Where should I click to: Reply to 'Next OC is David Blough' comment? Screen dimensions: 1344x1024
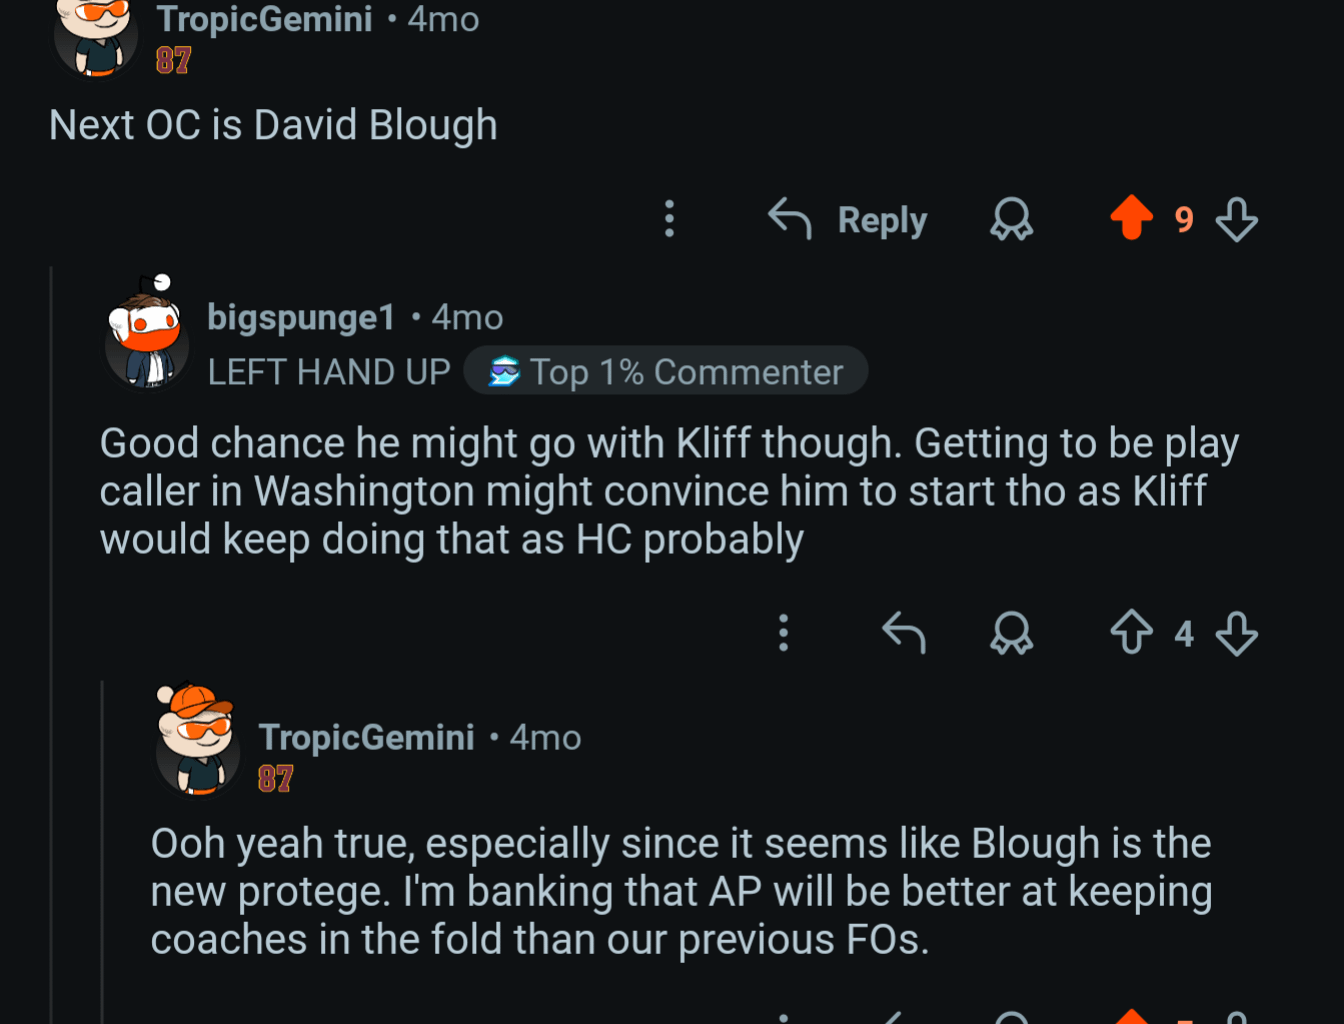click(848, 219)
